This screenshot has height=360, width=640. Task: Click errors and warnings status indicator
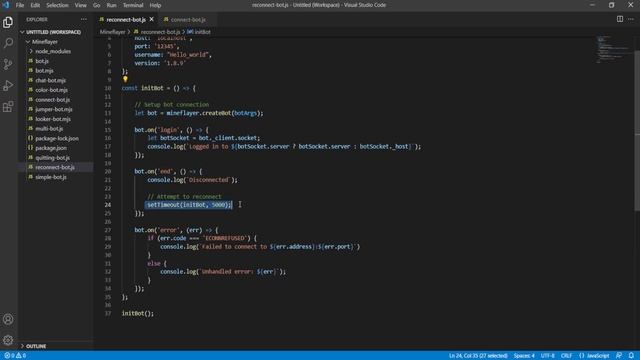[15, 356]
